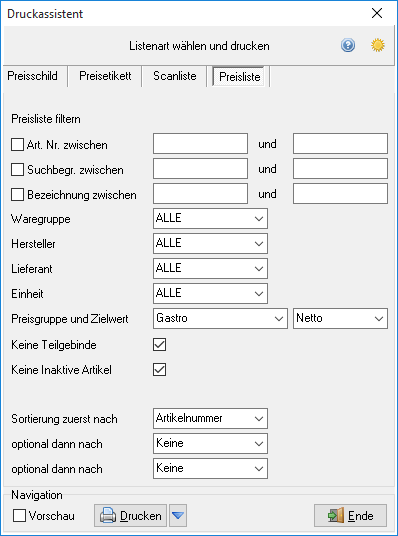The height and width of the screenshot is (536, 398).
Task: Uncheck Keine Inaktive Artikel checkbox
Action: pyautogui.click(x=159, y=370)
